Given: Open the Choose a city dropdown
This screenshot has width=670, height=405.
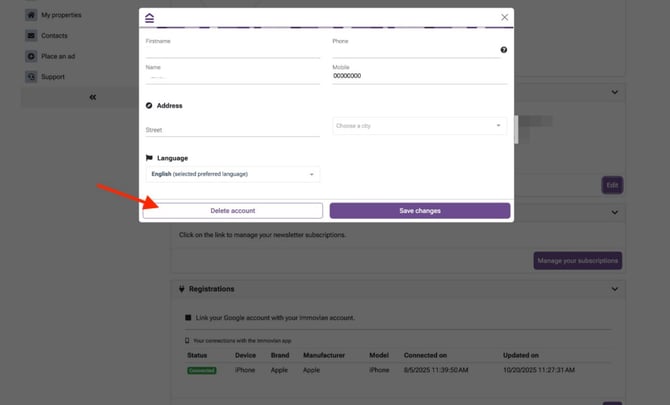Looking at the screenshot, I should (x=419, y=126).
